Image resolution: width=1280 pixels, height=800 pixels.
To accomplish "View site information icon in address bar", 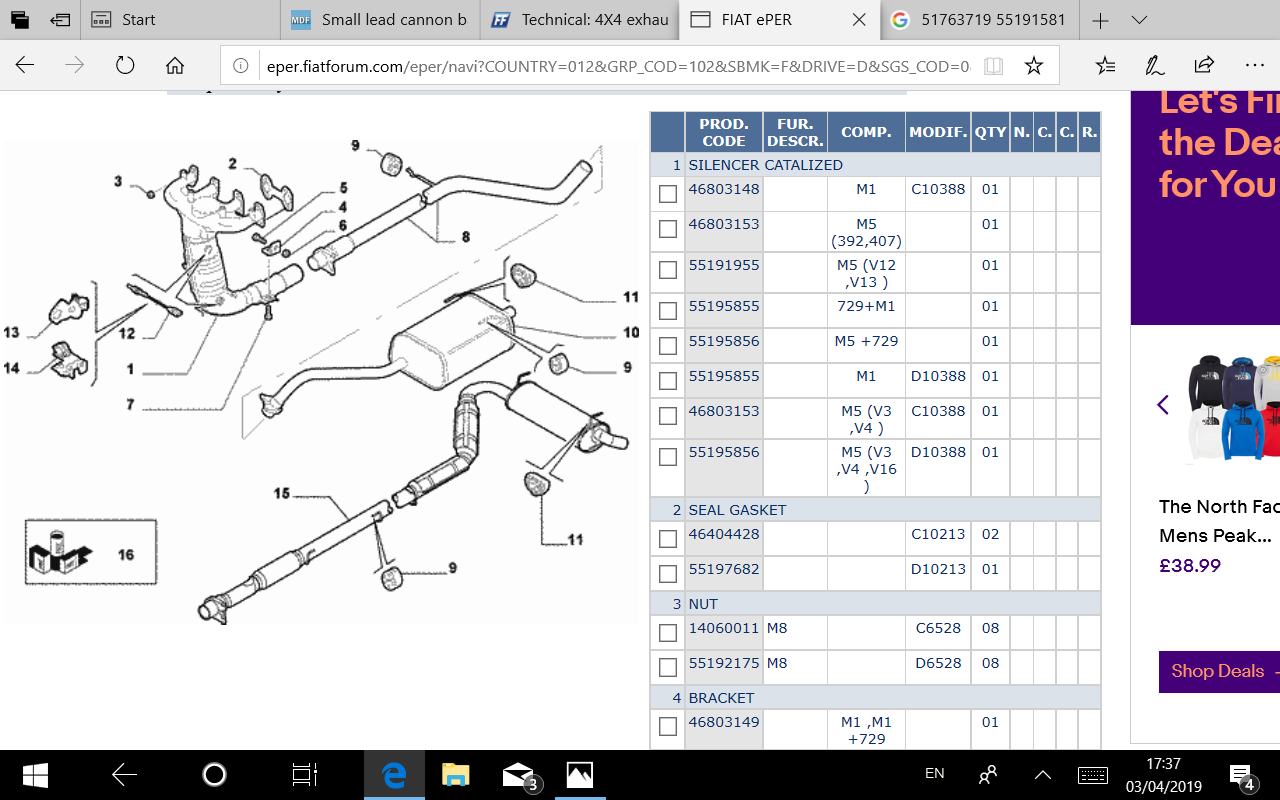I will click(x=240, y=66).
